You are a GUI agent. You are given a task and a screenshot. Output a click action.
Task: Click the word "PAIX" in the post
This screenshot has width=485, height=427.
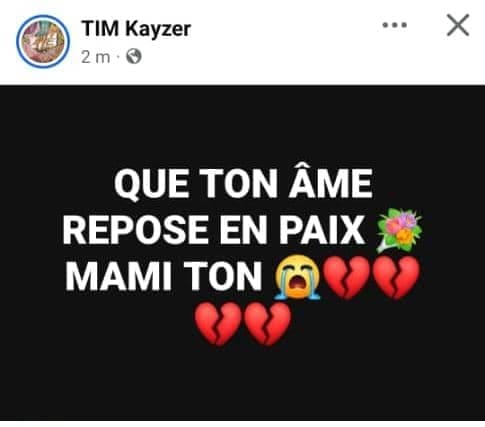[322, 230]
